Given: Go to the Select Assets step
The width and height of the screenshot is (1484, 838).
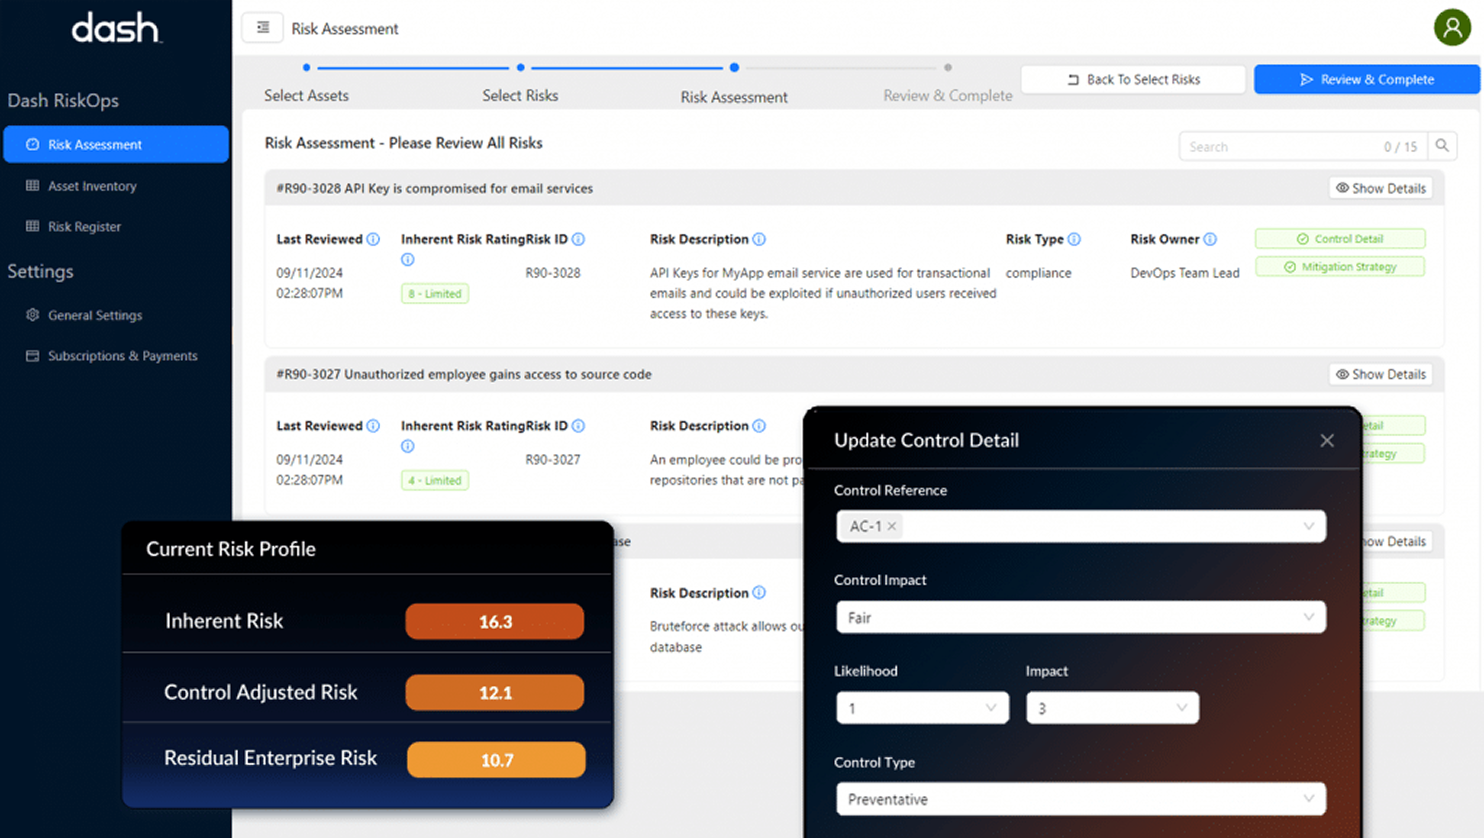Looking at the screenshot, I should pos(306,95).
